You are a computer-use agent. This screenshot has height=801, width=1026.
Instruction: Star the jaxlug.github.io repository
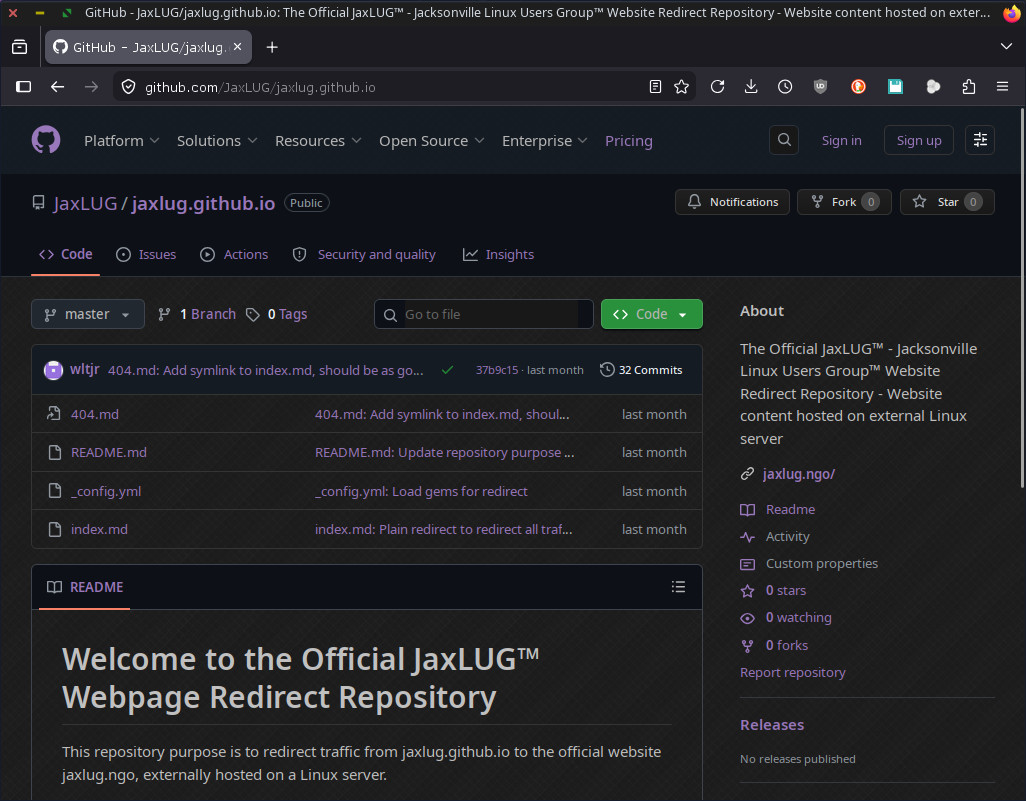(x=947, y=202)
